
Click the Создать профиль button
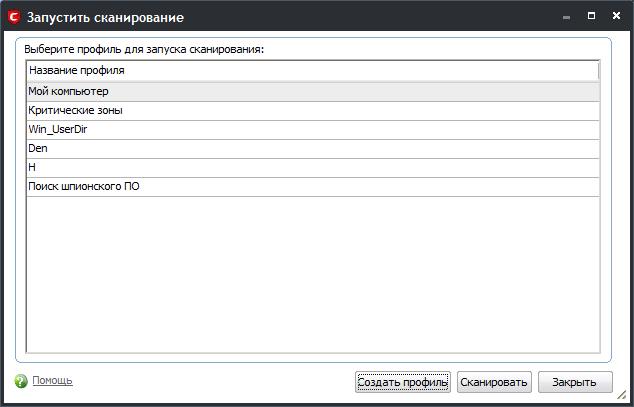tap(403, 382)
